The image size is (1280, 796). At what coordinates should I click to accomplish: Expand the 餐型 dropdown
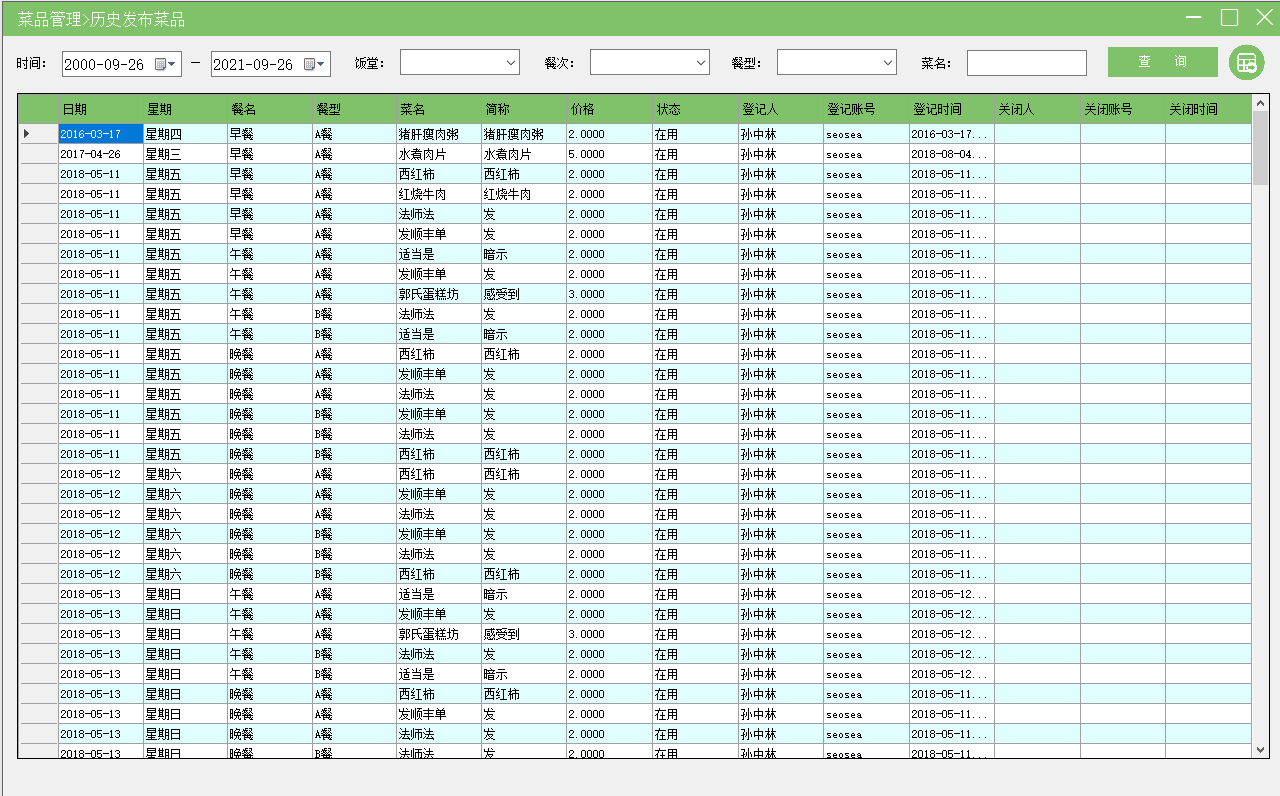(x=887, y=63)
